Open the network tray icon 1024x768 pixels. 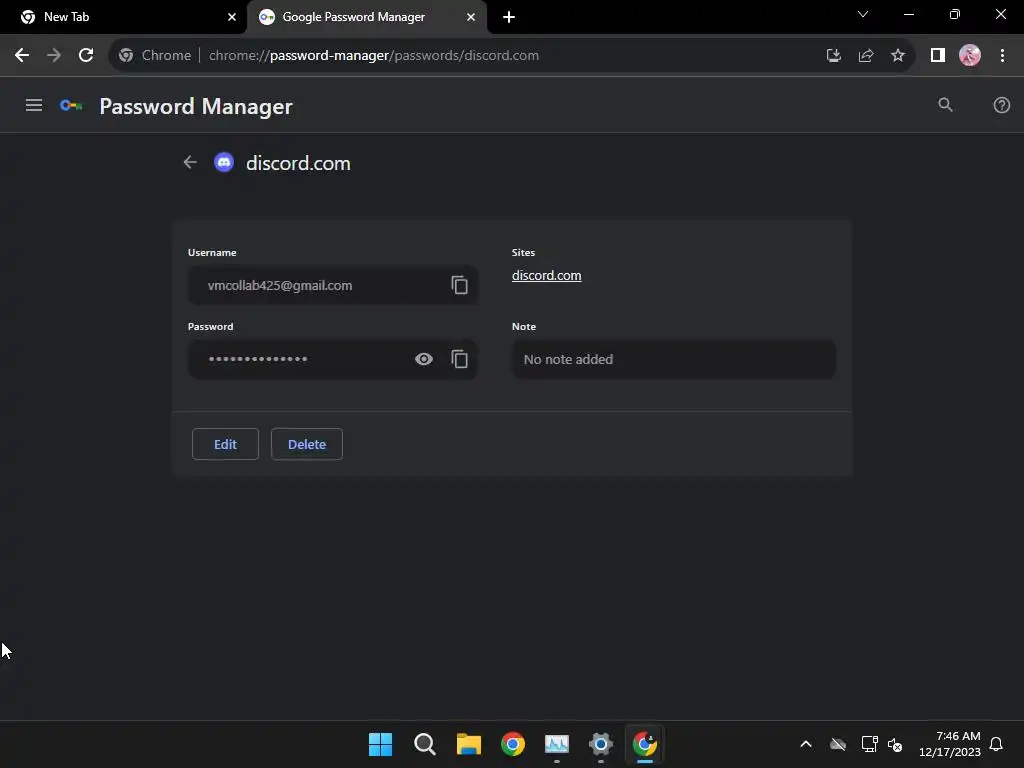(x=869, y=744)
